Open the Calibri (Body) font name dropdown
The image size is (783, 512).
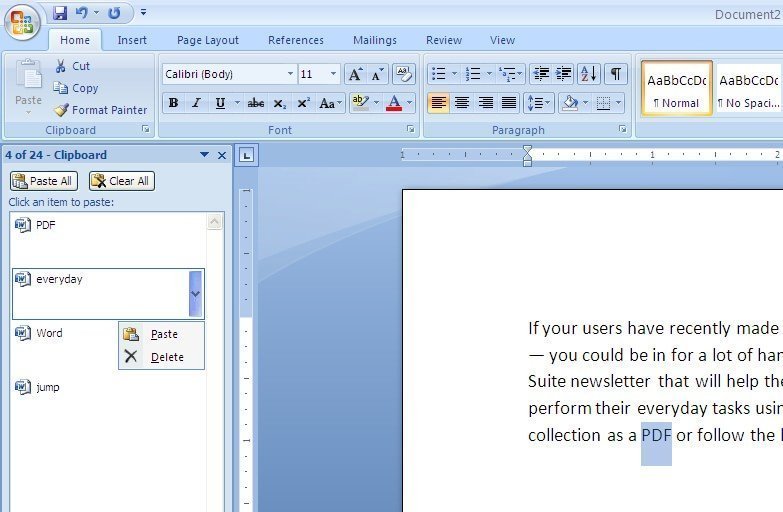click(x=290, y=74)
